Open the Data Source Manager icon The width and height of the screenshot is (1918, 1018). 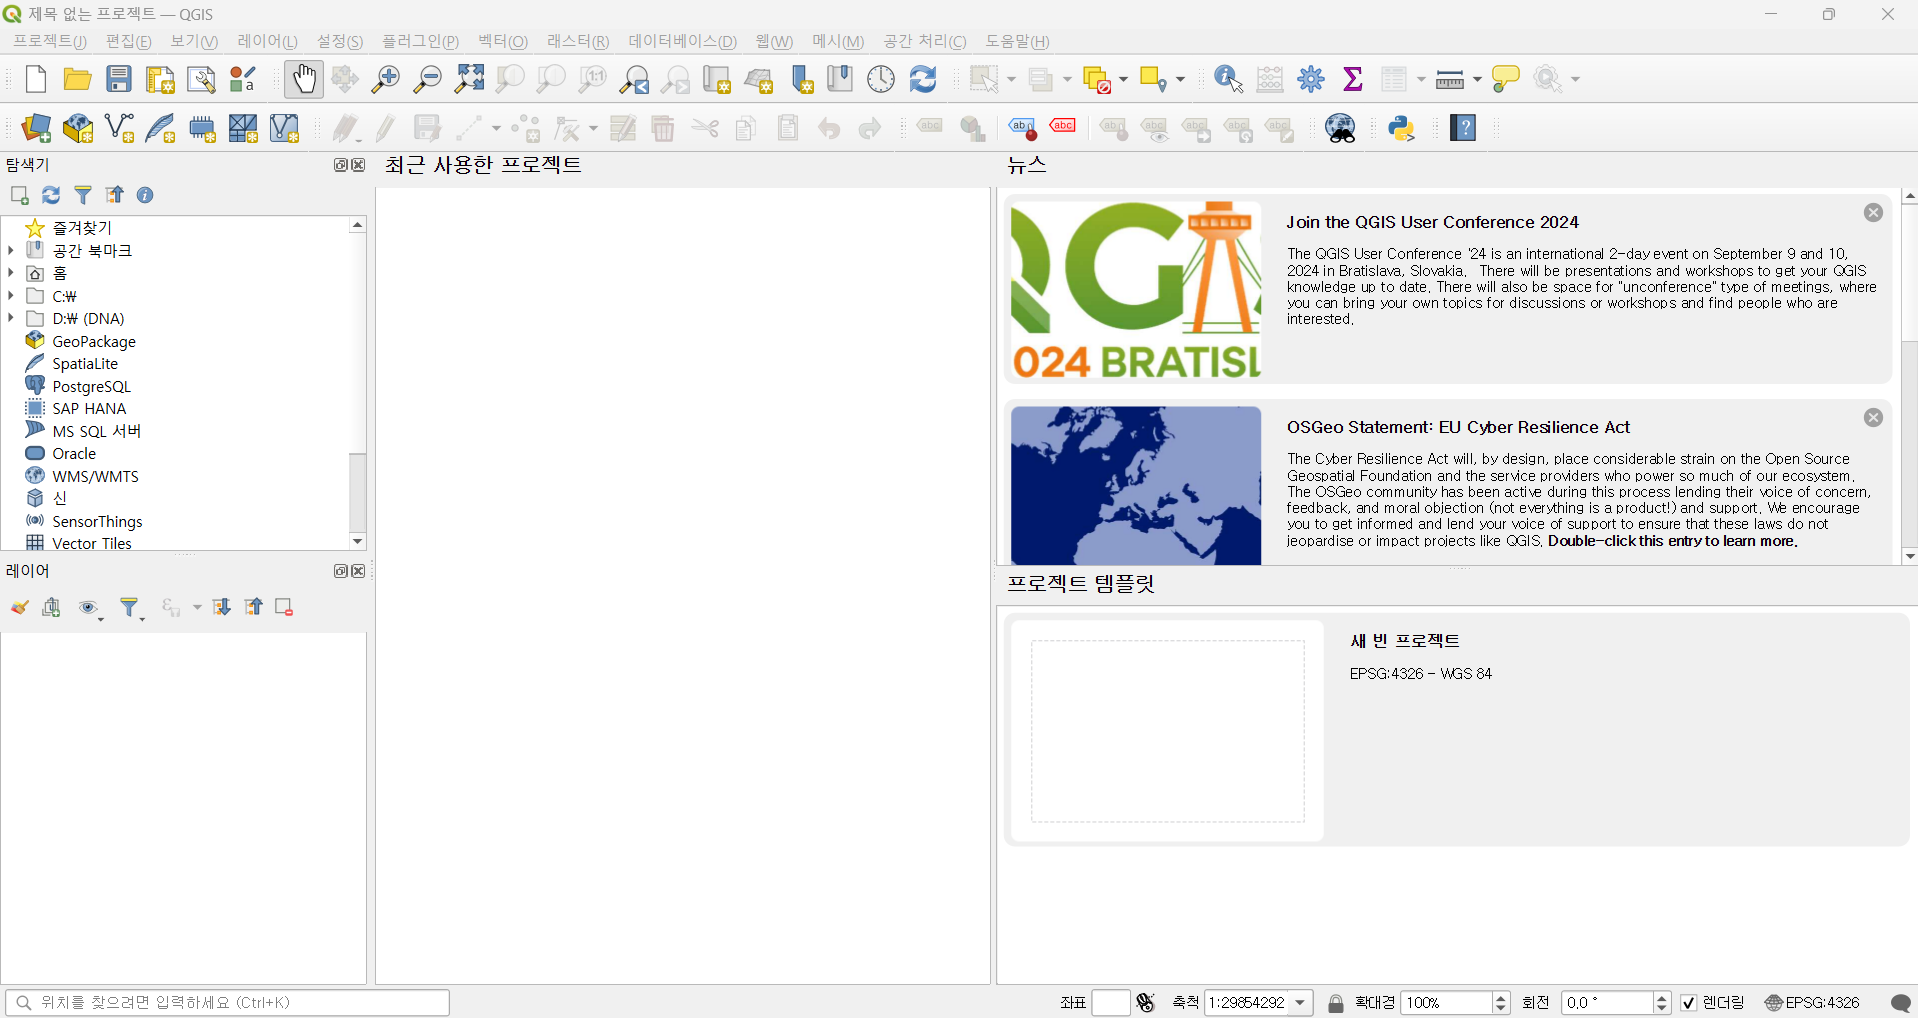click(x=36, y=128)
